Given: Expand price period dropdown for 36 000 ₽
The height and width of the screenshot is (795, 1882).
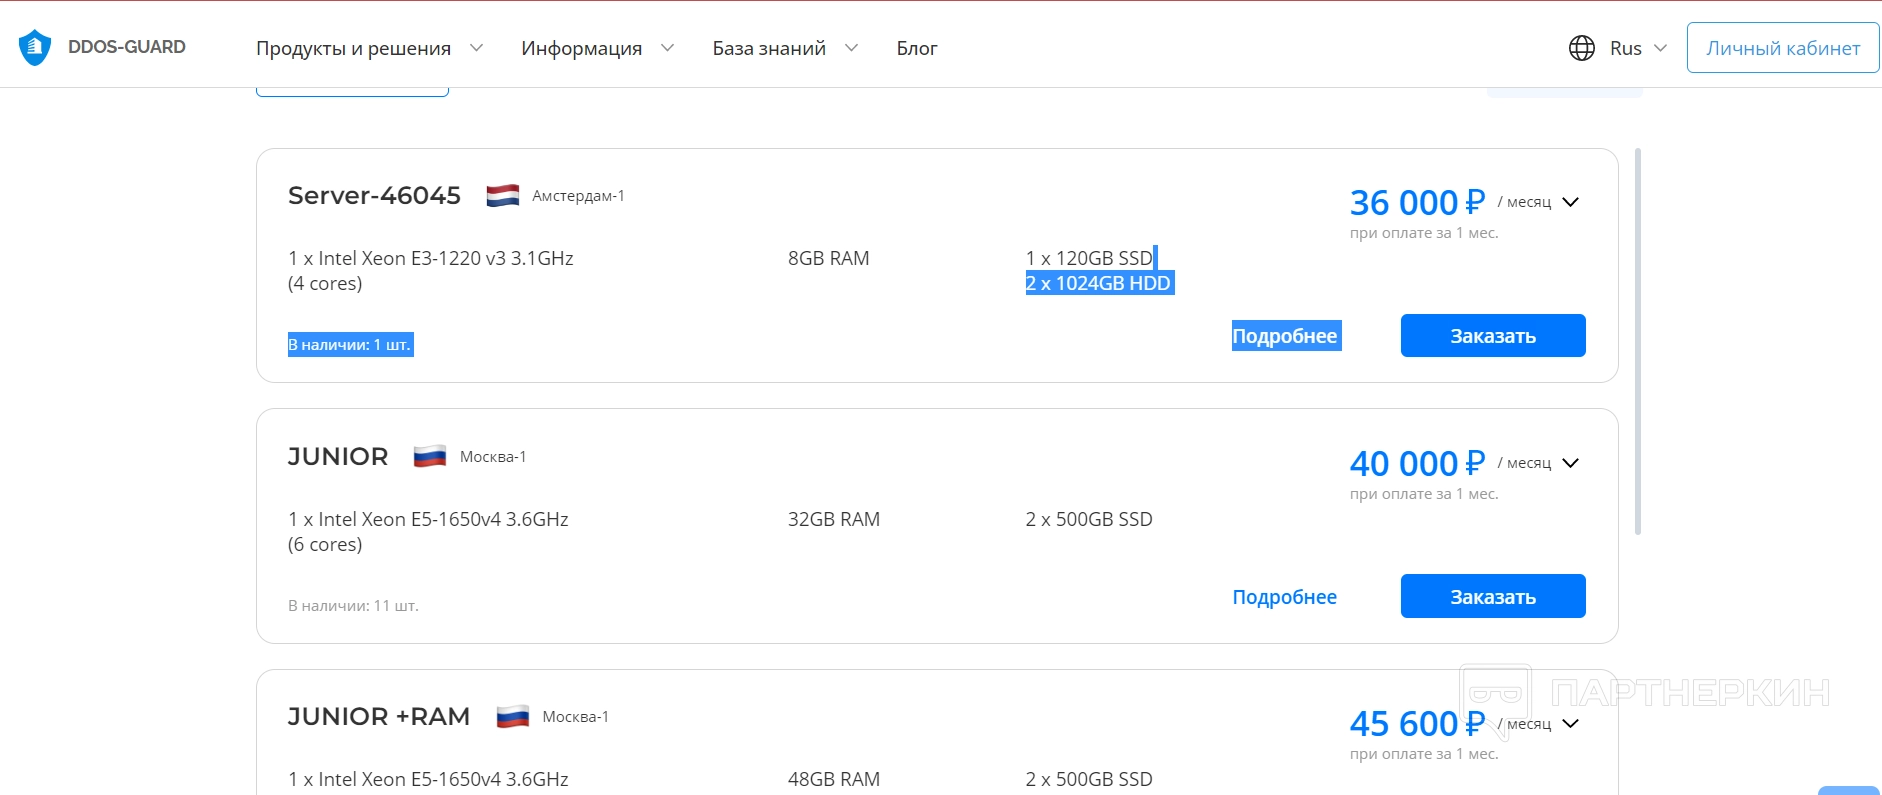Looking at the screenshot, I should (x=1571, y=202).
